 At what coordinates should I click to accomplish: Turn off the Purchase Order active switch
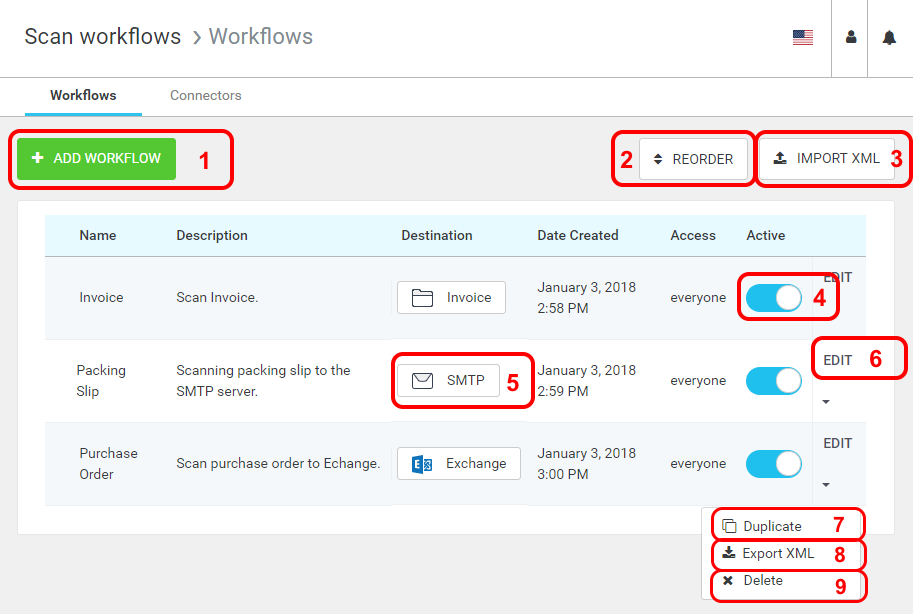point(773,464)
